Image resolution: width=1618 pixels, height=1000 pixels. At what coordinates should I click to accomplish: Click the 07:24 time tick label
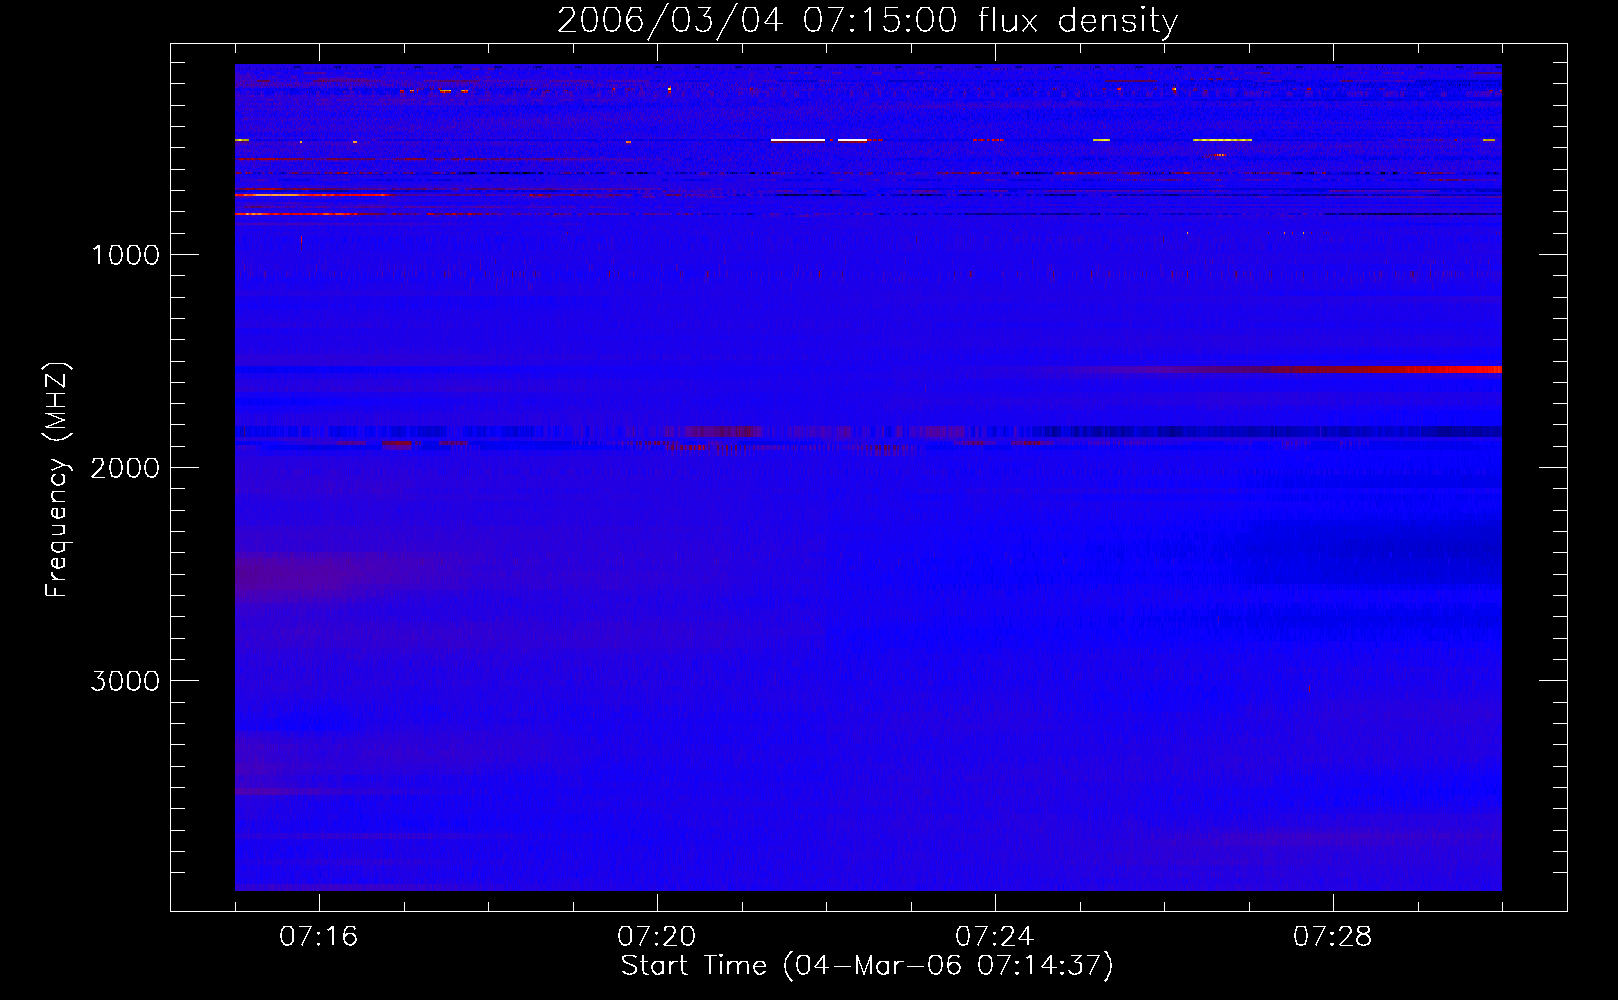(x=995, y=936)
